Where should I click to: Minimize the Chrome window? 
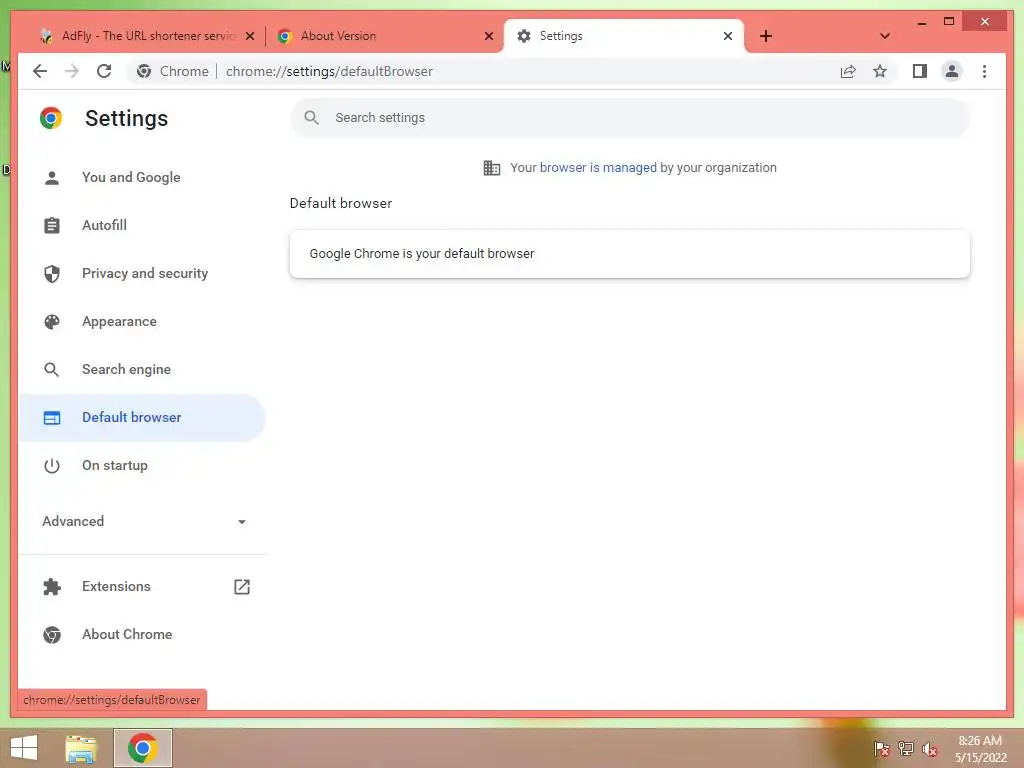(921, 22)
